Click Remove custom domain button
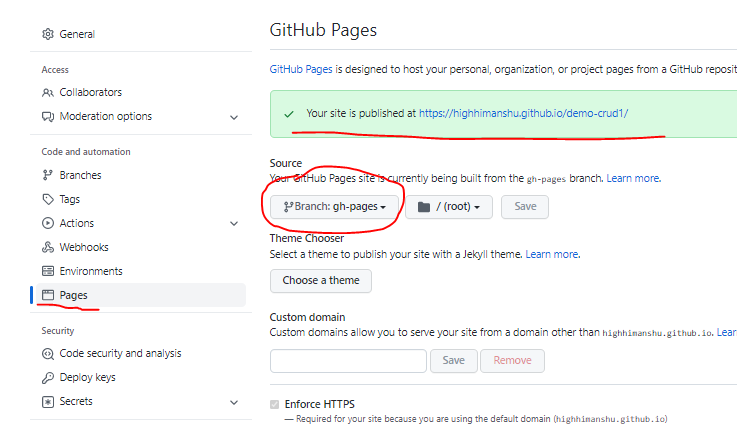Image resolution: width=737 pixels, height=425 pixels. [x=512, y=361]
